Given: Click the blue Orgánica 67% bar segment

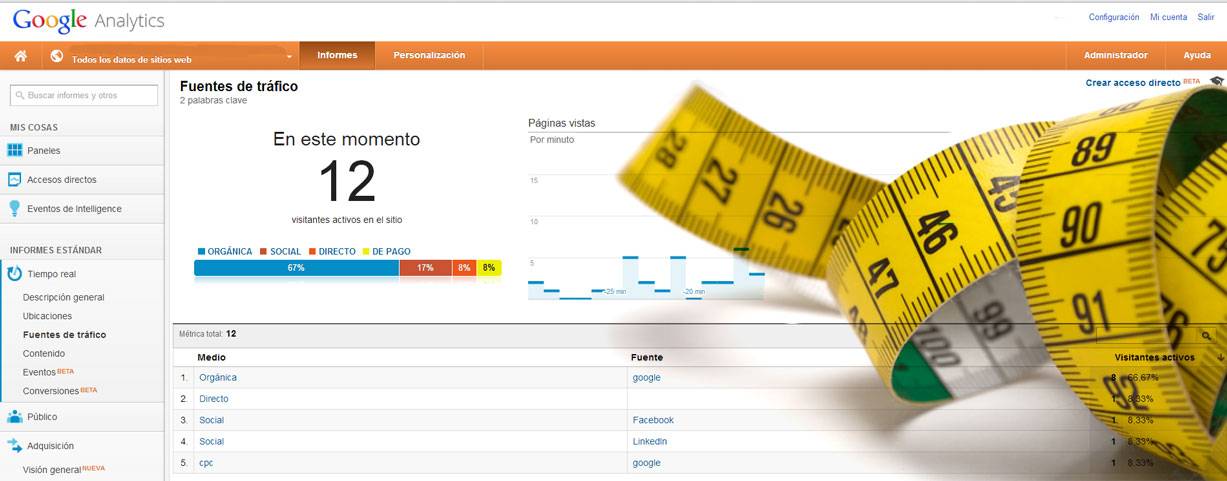Looking at the screenshot, I should [296, 268].
